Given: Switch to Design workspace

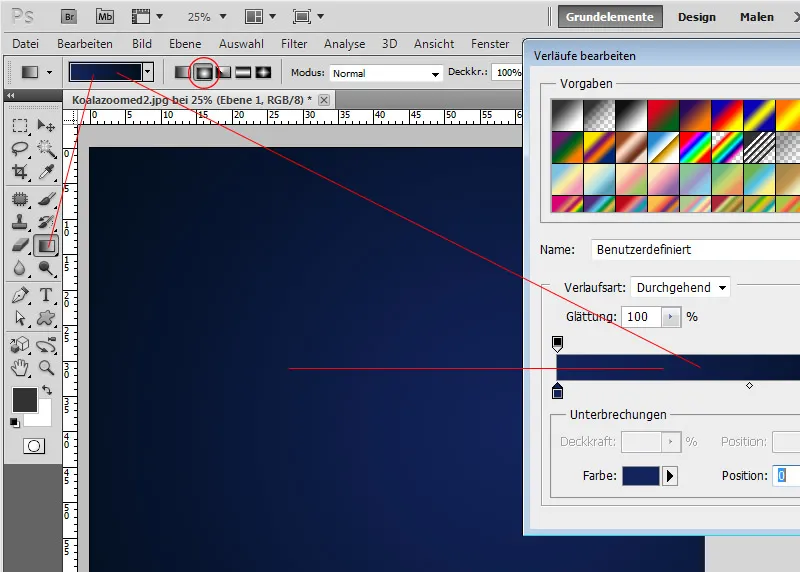Looking at the screenshot, I should point(696,17).
